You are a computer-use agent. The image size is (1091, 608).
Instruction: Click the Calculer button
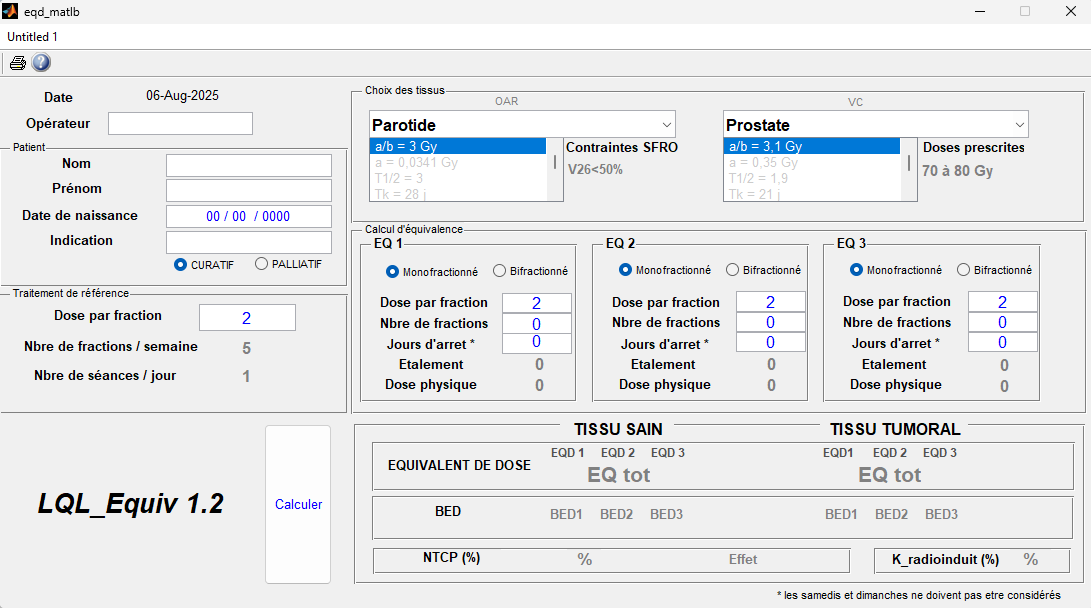tap(298, 504)
